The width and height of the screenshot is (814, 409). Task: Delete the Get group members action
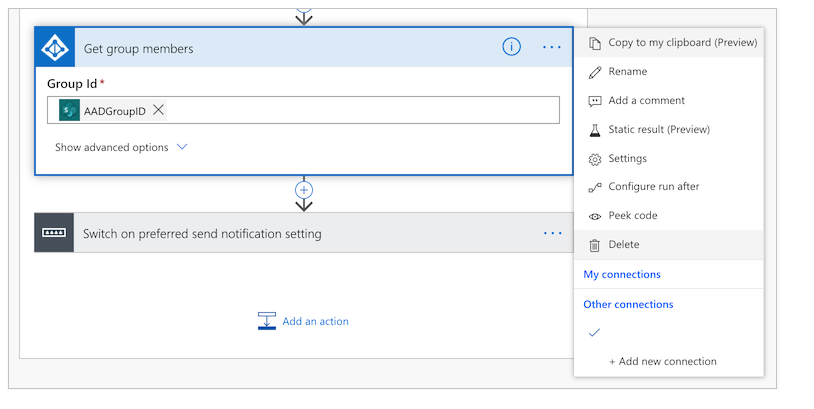[623, 244]
